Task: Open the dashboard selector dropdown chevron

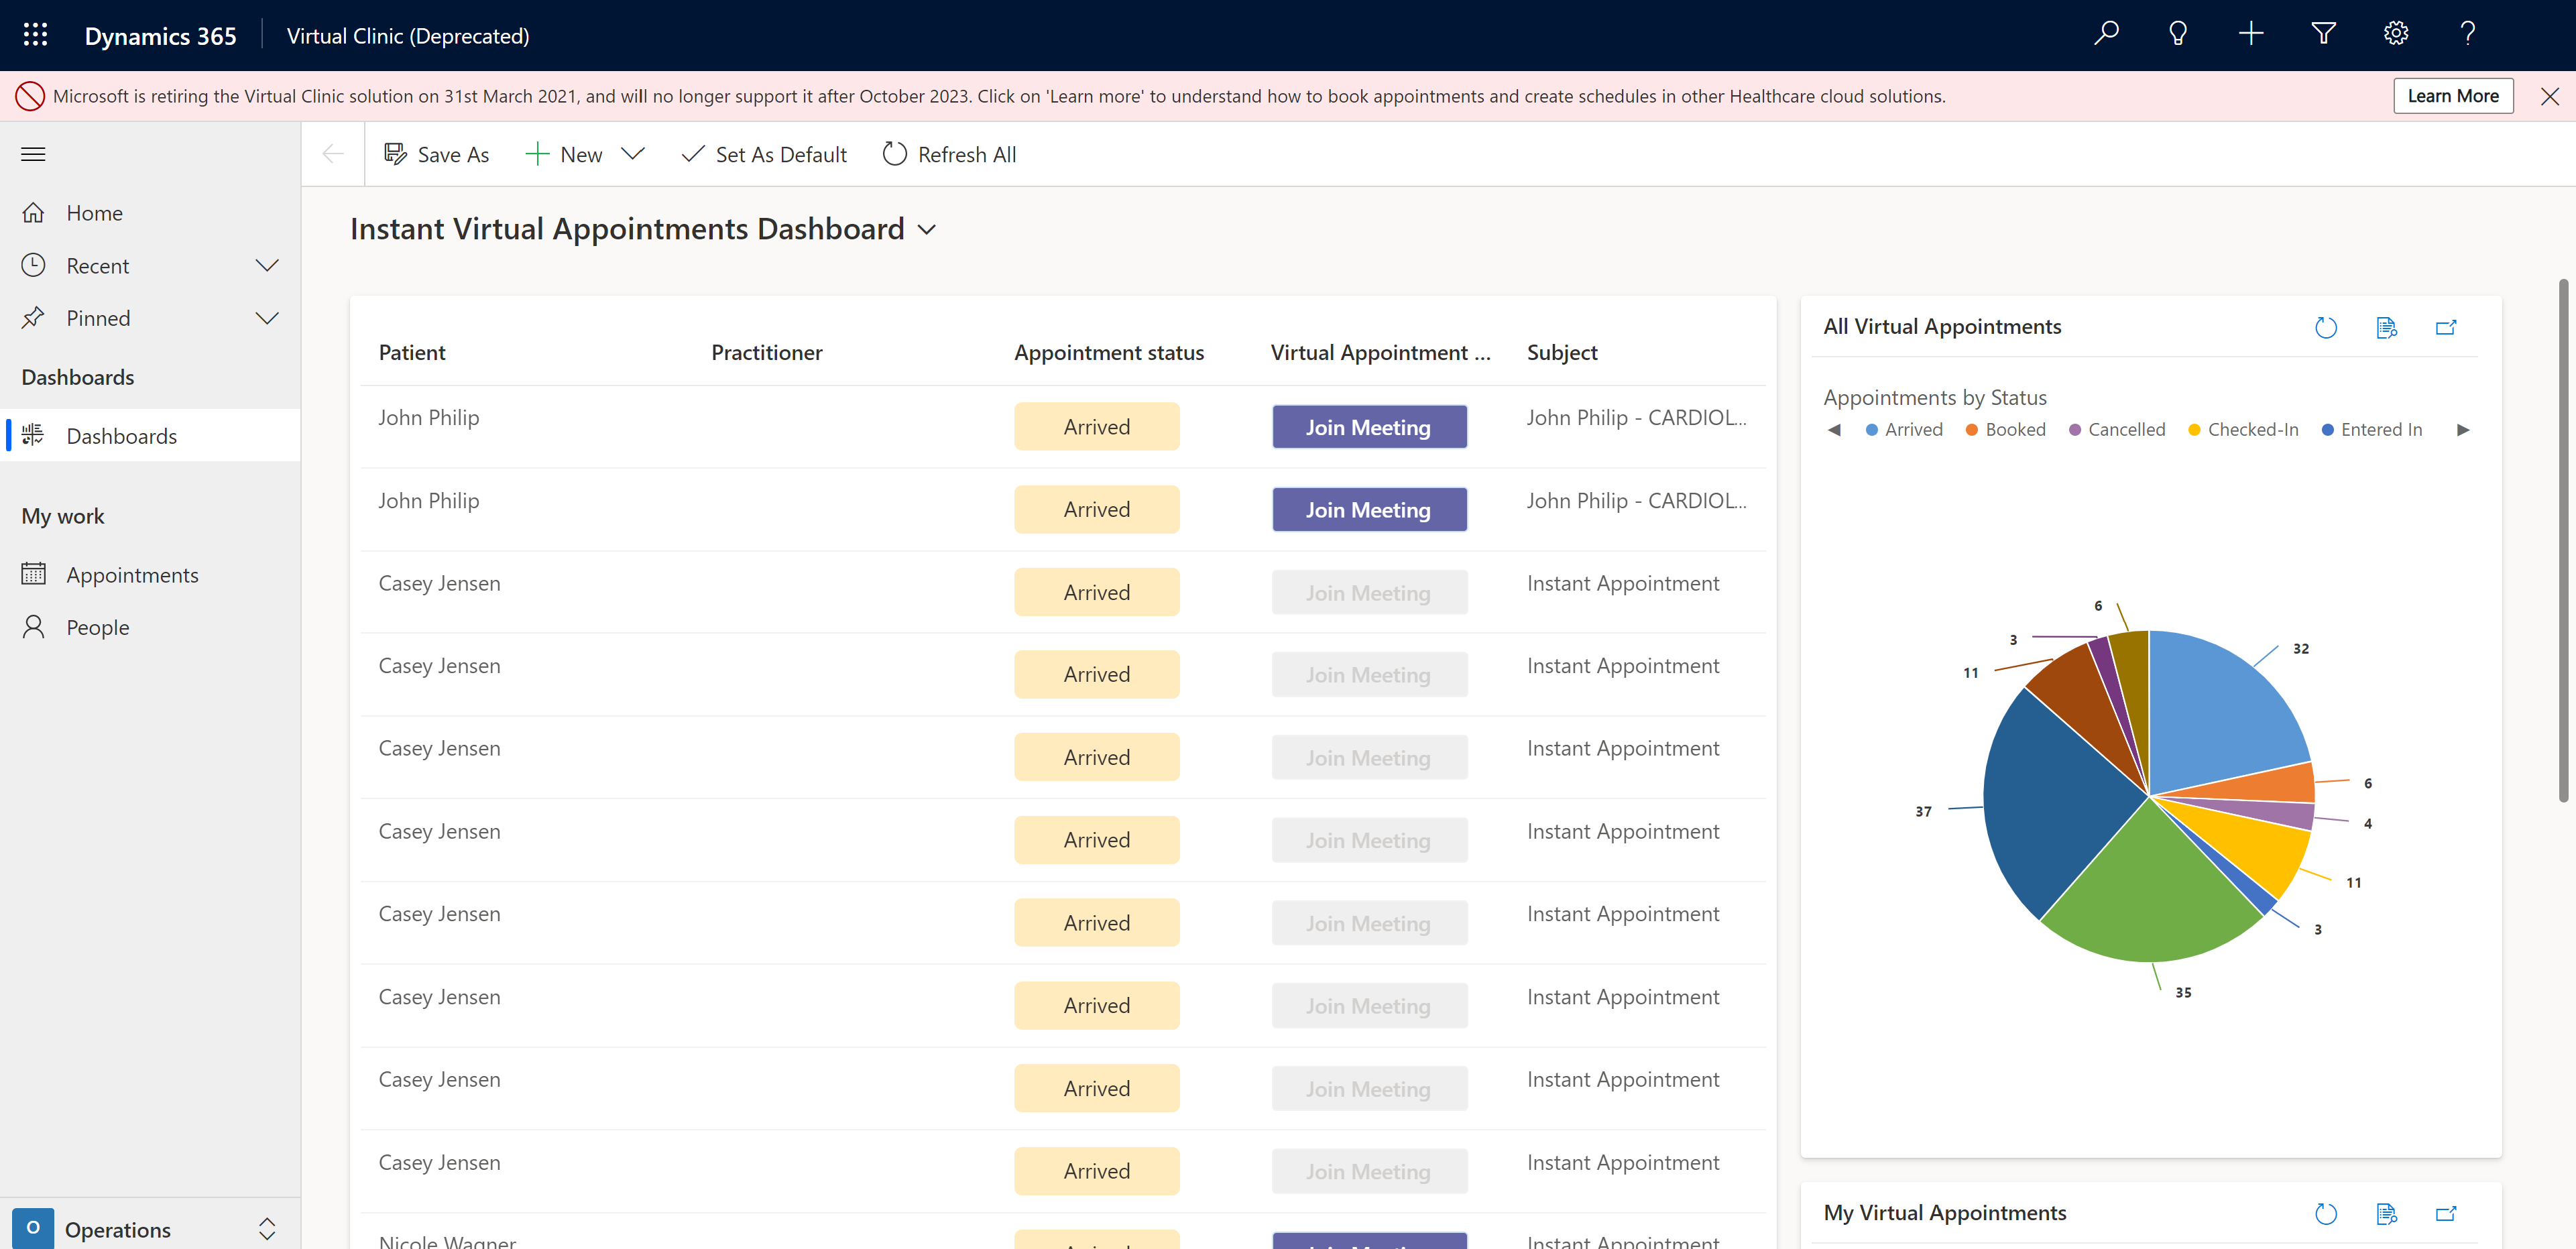Action: 927,230
